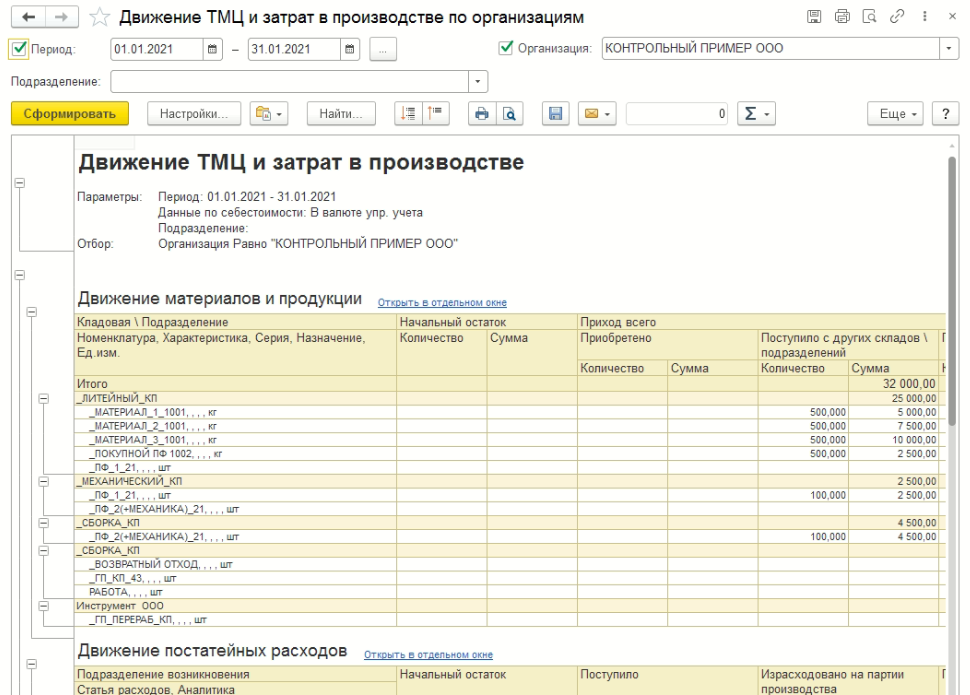Click the print icon in toolbar
The height and width of the screenshot is (695, 970).
pos(481,115)
